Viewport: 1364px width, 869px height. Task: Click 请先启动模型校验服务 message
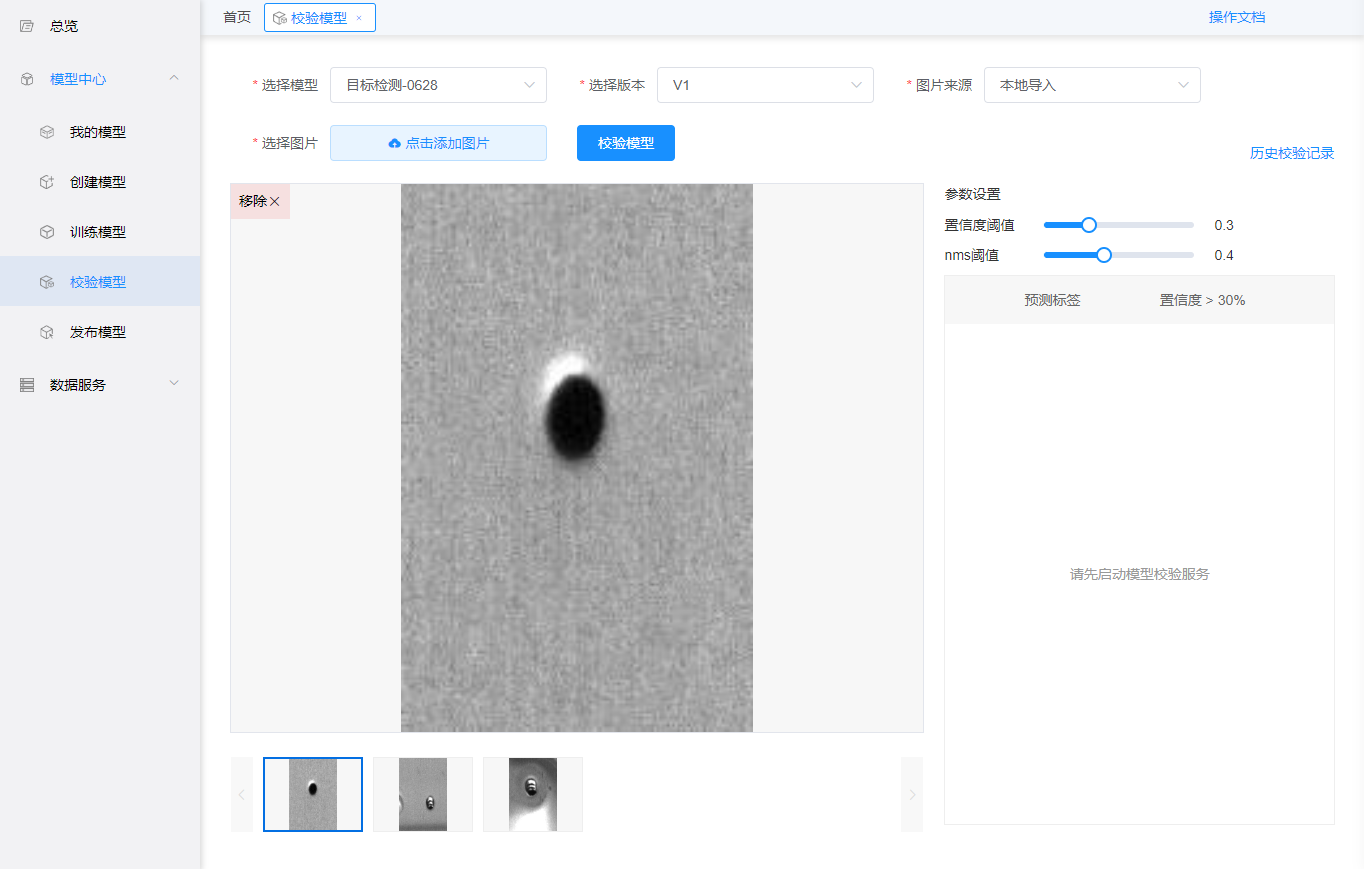coord(1140,574)
